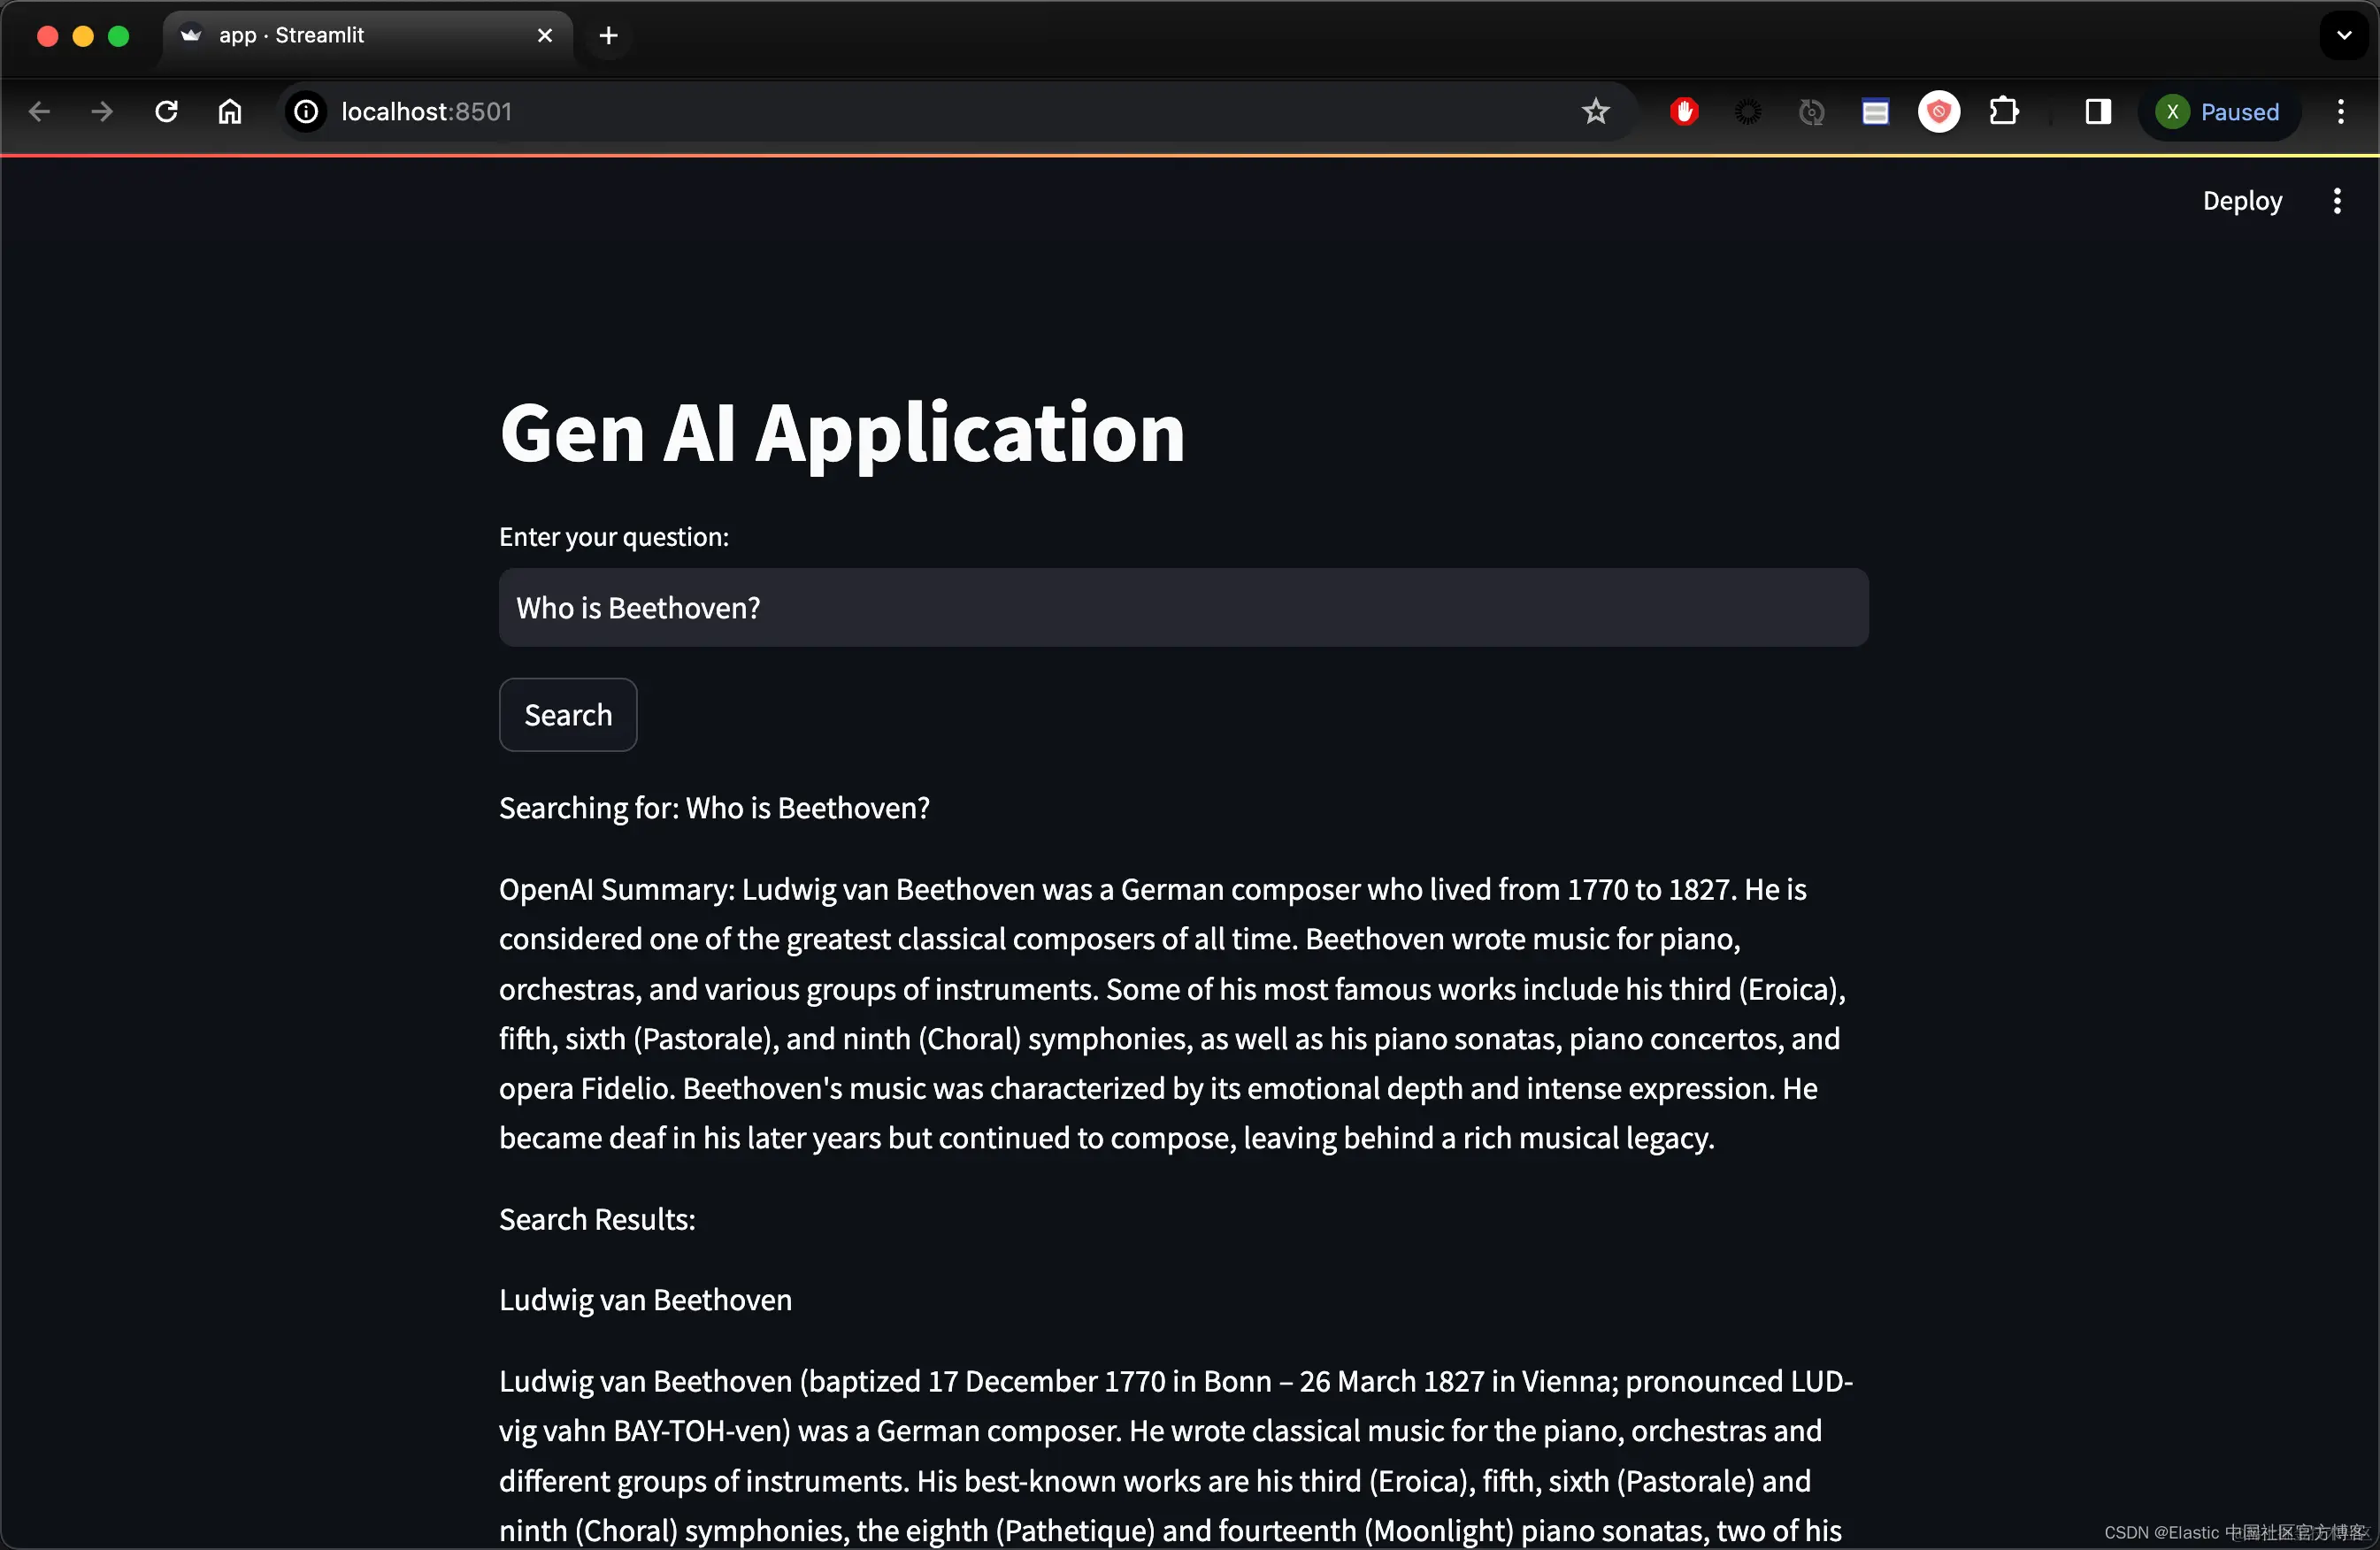The image size is (2380, 1550).
Task: Open Streamlit app three-dot menu
Action: [2336, 201]
